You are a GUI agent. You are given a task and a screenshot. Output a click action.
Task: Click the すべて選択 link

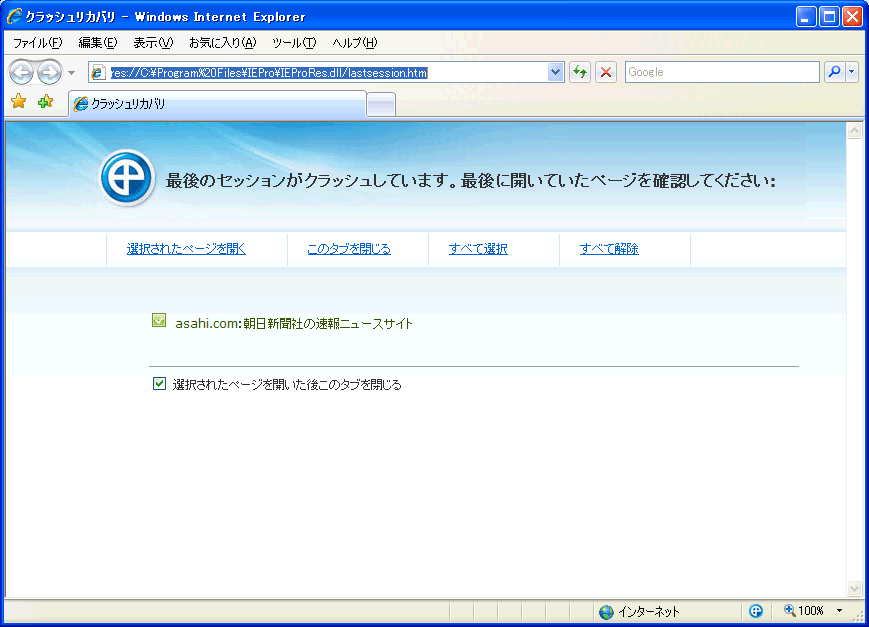coord(478,249)
